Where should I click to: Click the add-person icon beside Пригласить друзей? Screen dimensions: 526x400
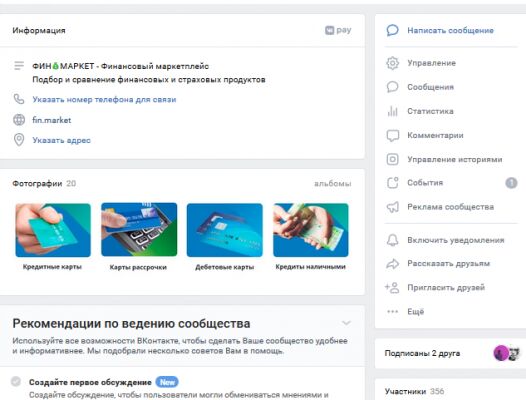point(392,288)
